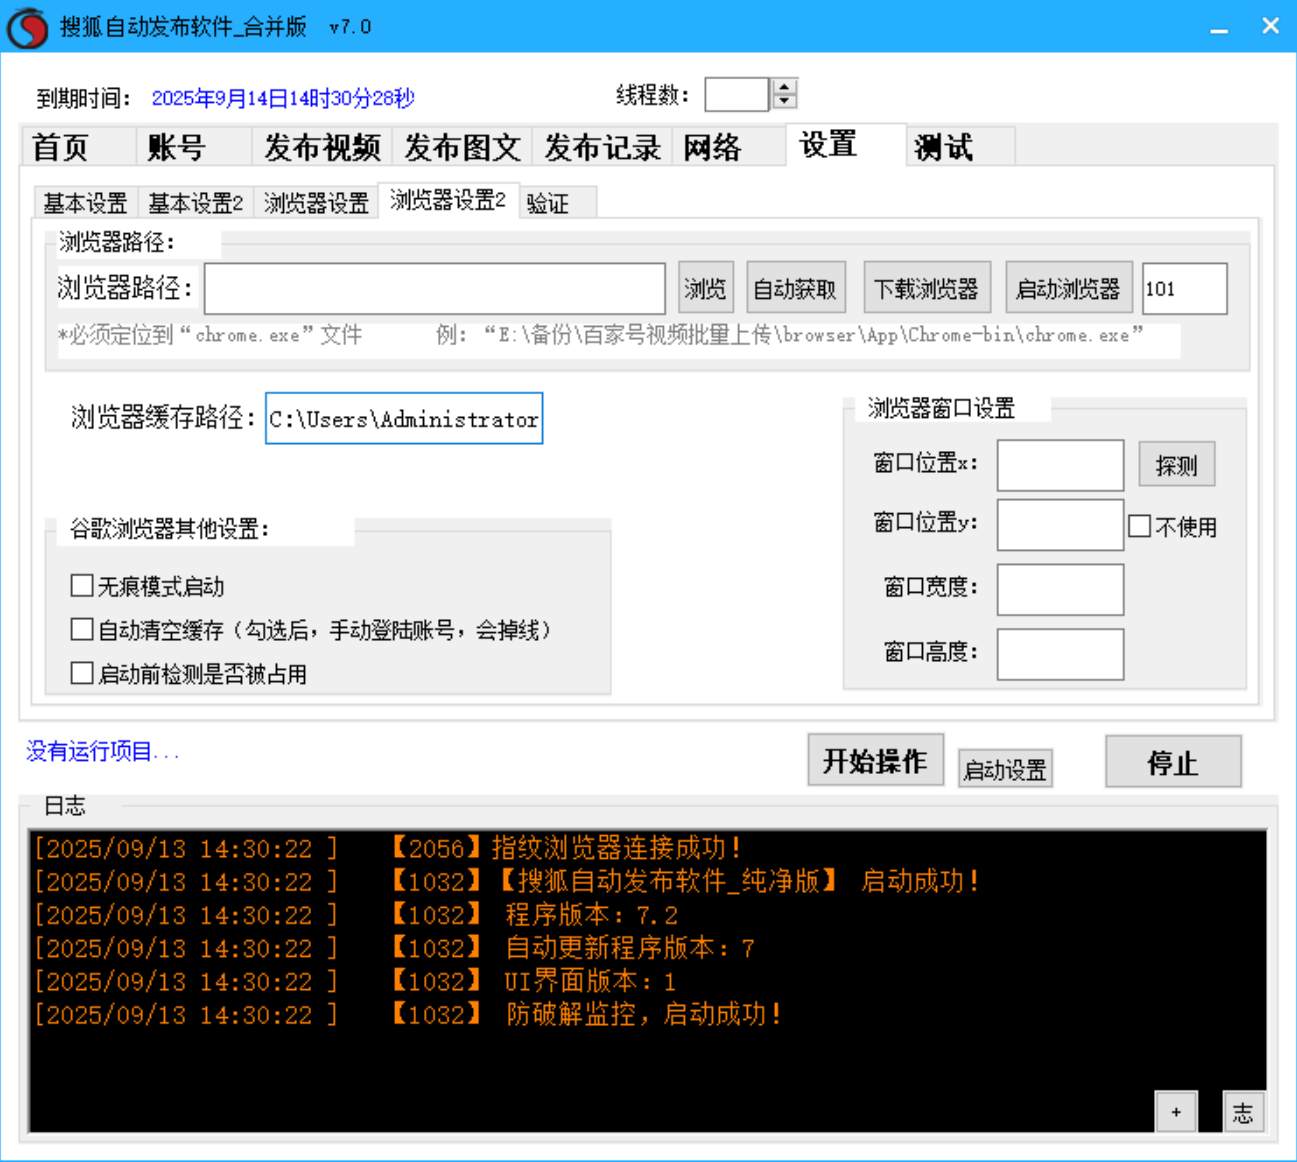Switch to the 发布视频 tab
This screenshot has height=1162, width=1297.
click(x=321, y=147)
